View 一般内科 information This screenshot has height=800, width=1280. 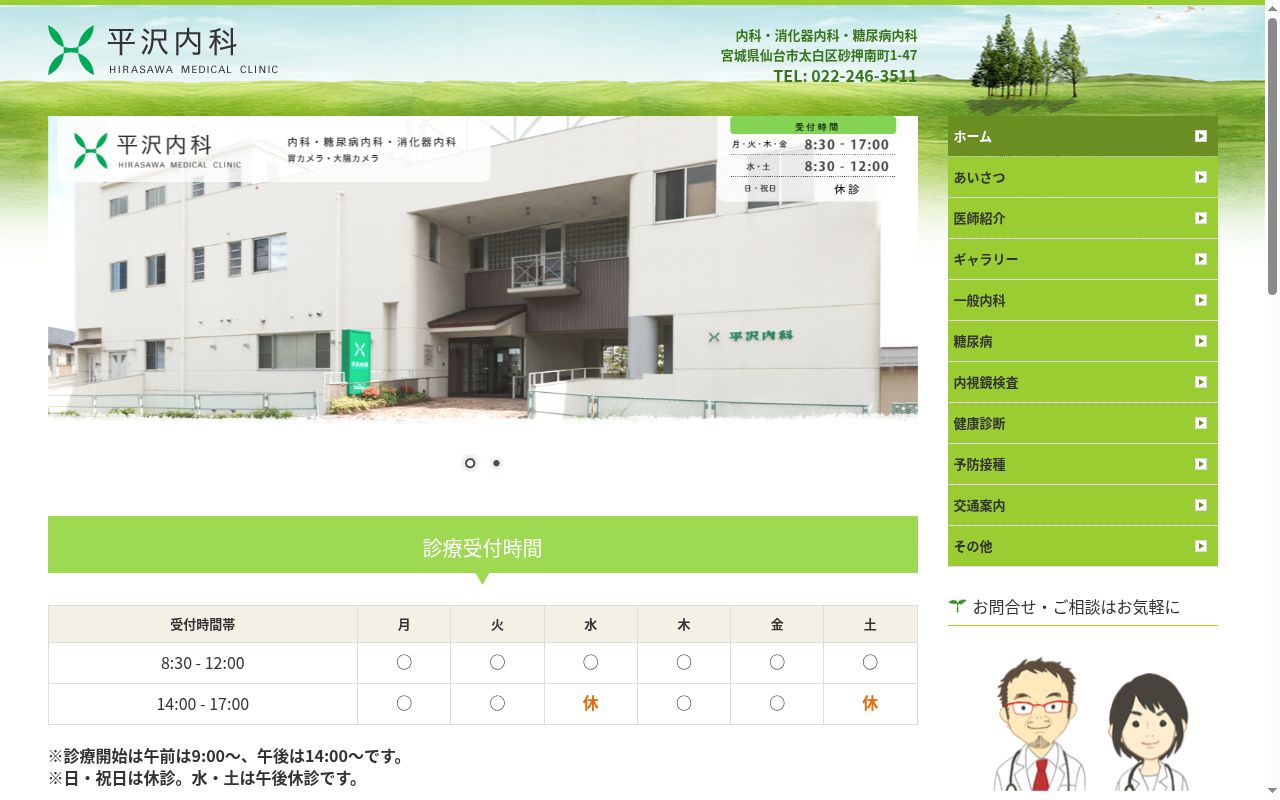[x=1083, y=300]
